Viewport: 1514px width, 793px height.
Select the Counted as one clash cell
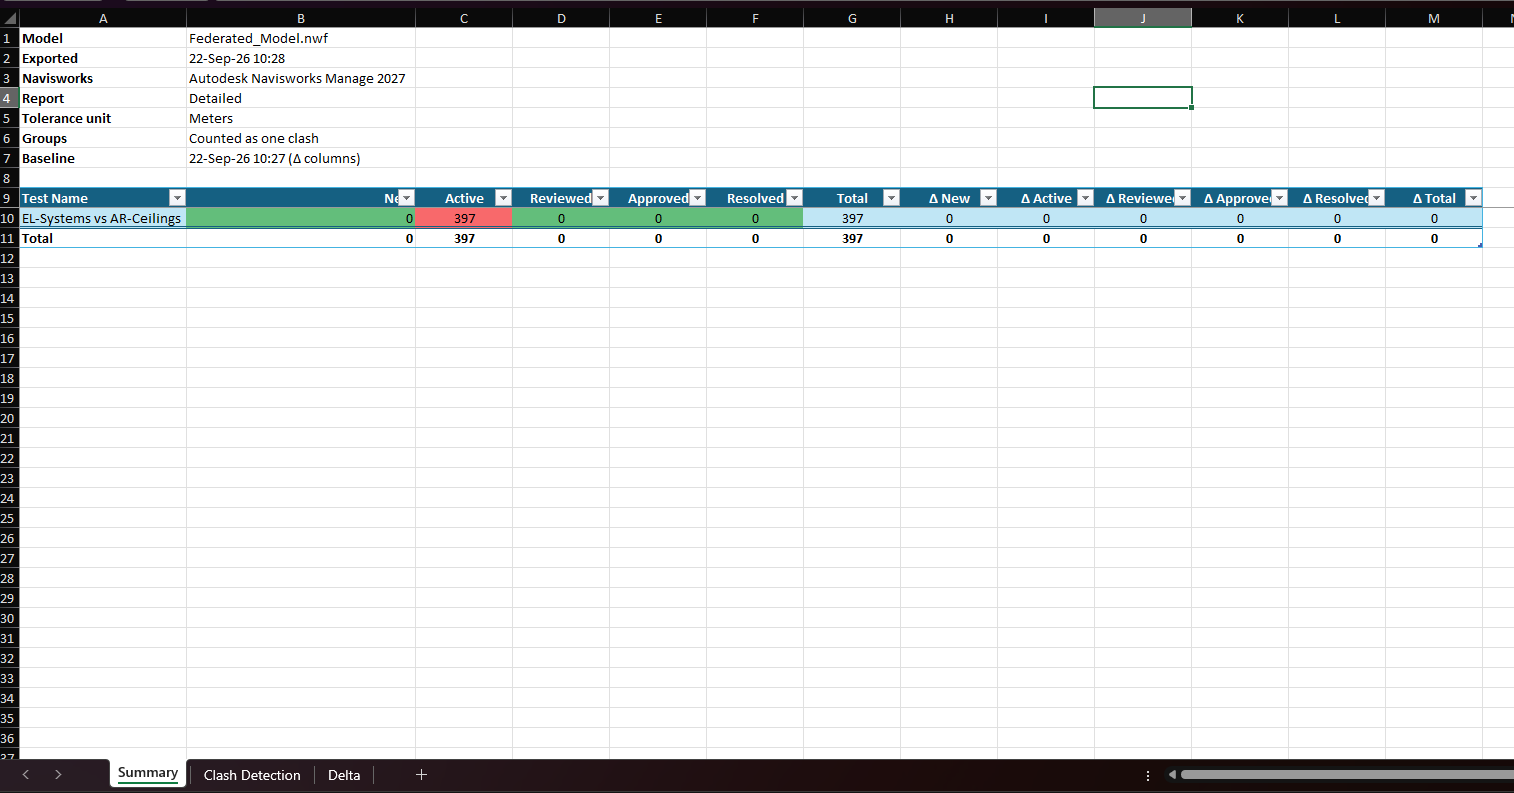click(301, 138)
